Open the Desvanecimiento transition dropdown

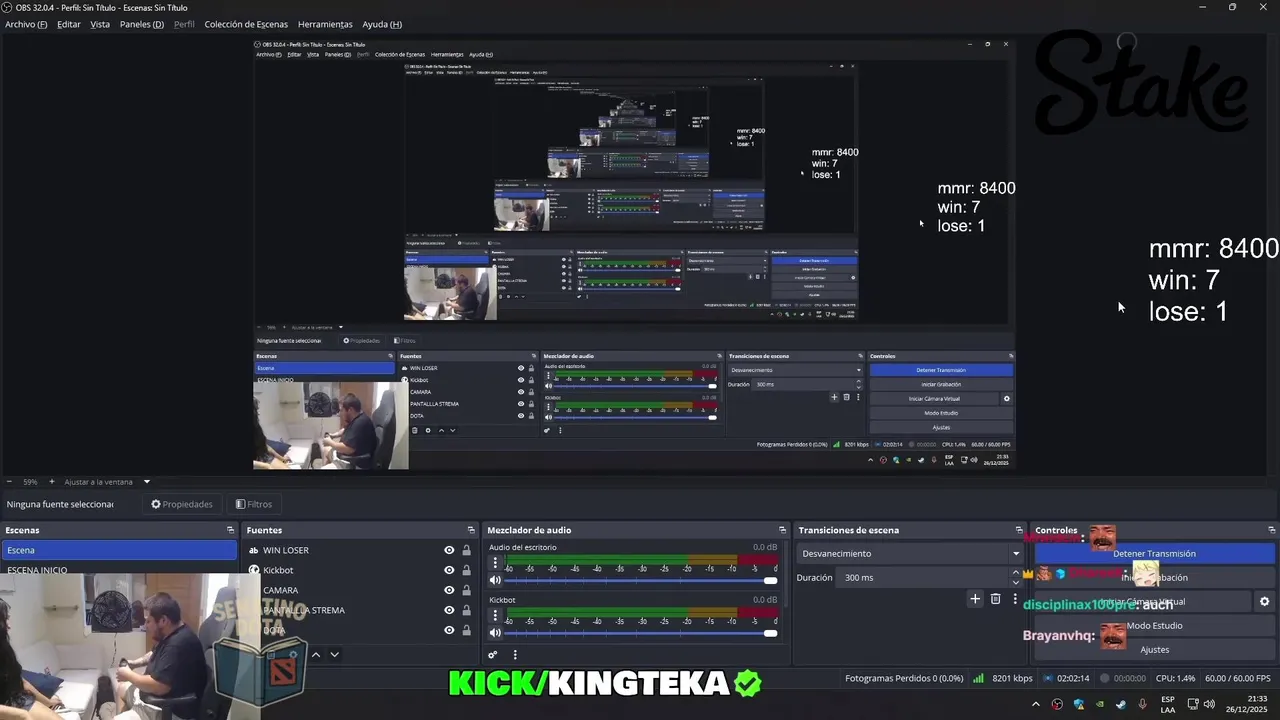pyautogui.click(x=910, y=553)
